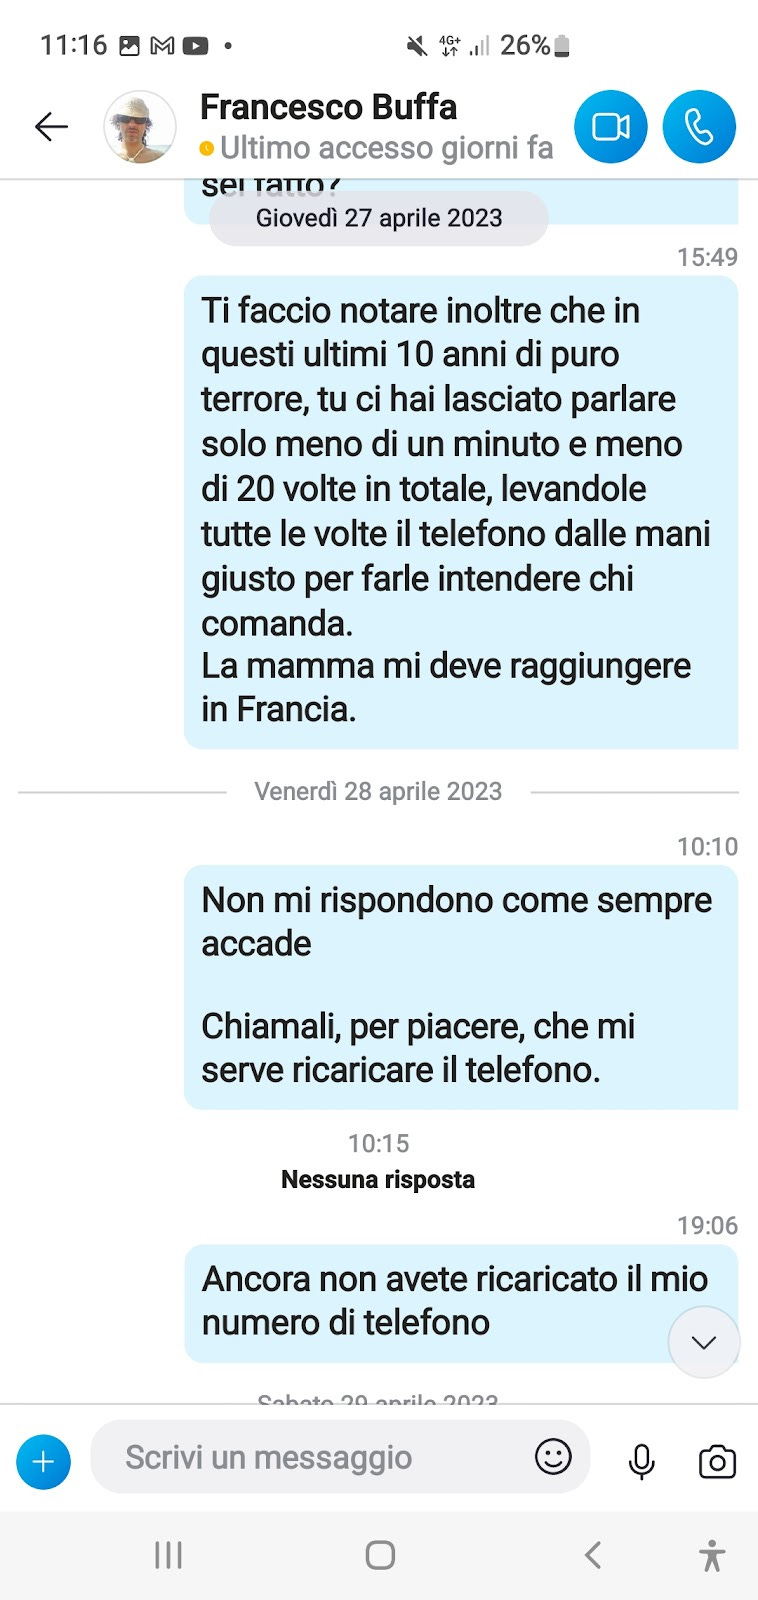Viewport: 758px width, 1600px height.
Task: Open the contact's profile picture
Action: pyautogui.click(x=140, y=127)
